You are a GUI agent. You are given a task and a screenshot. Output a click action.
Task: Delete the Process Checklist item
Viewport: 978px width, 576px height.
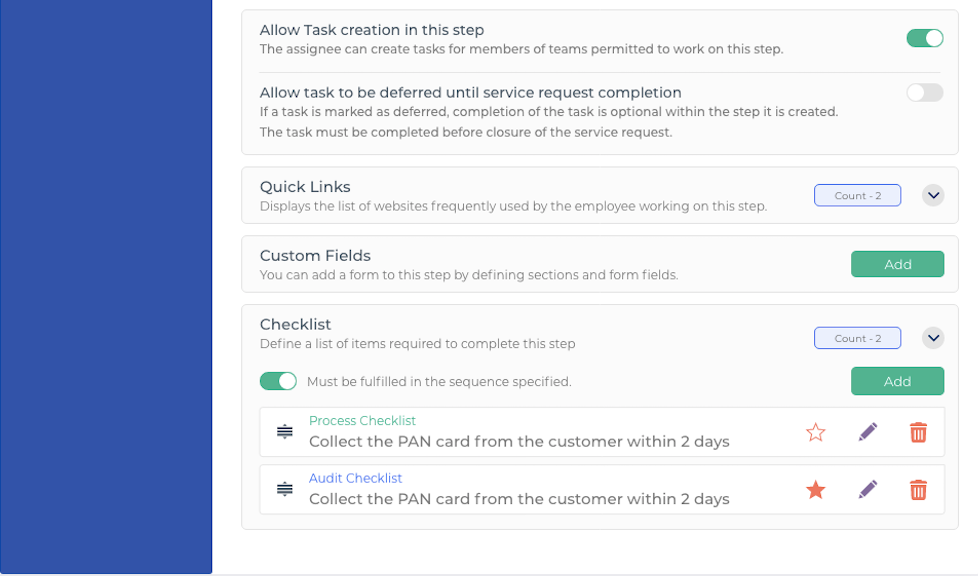pyautogui.click(x=918, y=432)
